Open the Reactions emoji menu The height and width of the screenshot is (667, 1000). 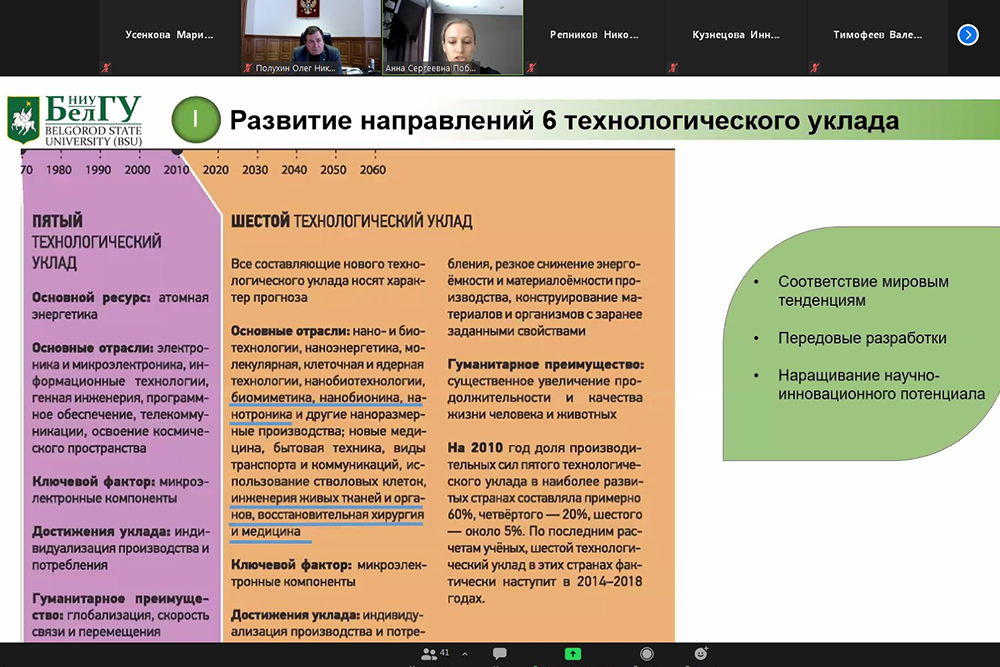tap(701, 654)
